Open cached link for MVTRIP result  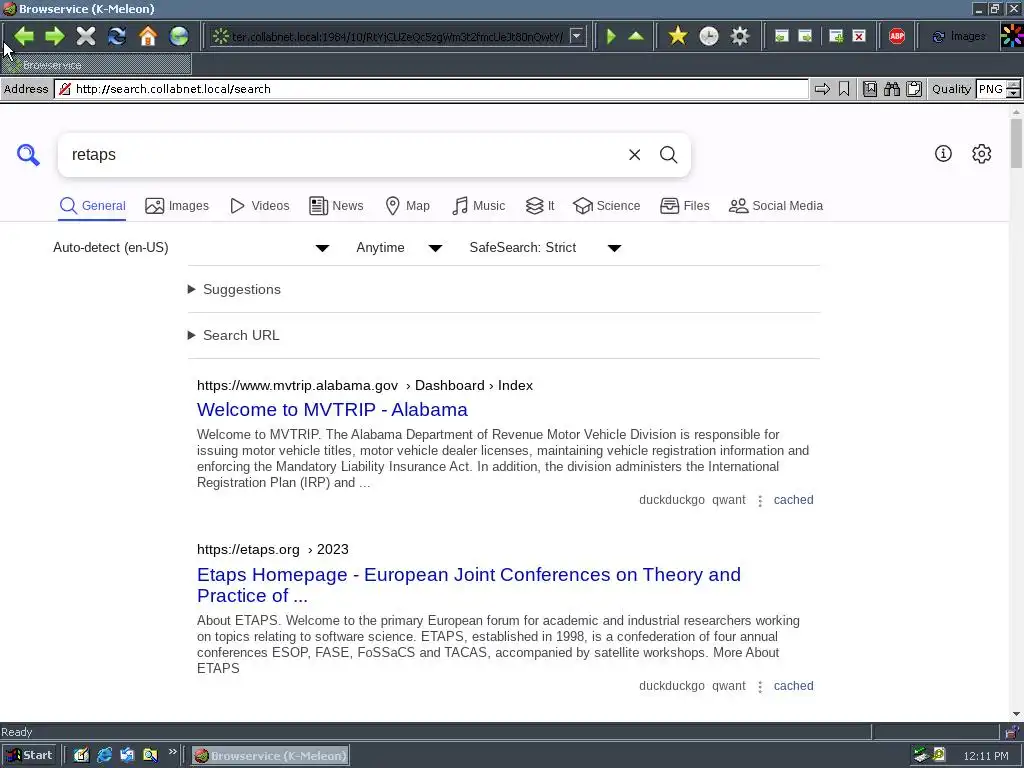[x=793, y=500]
